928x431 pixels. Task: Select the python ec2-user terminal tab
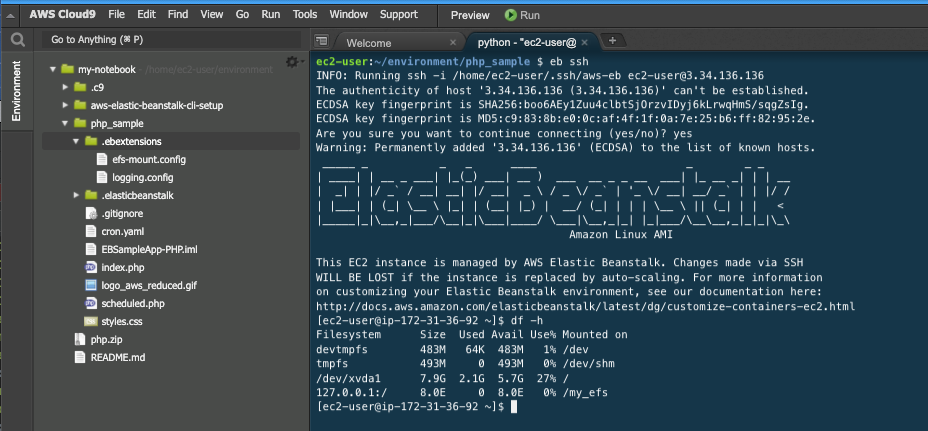pos(527,43)
